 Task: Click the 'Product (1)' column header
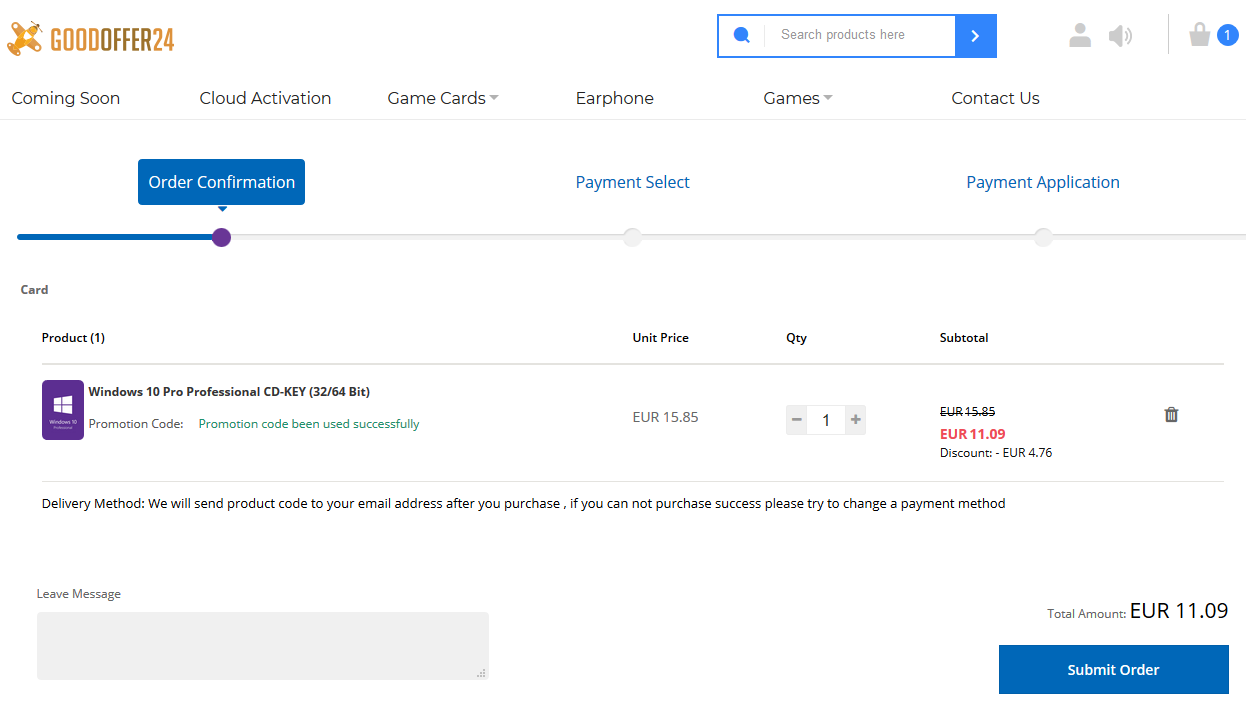pyautogui.click(x=73, y=338)
